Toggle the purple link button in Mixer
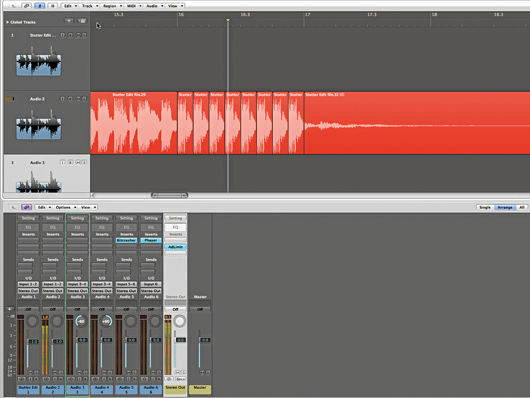530x398 pixels. (x=26, y=207)
